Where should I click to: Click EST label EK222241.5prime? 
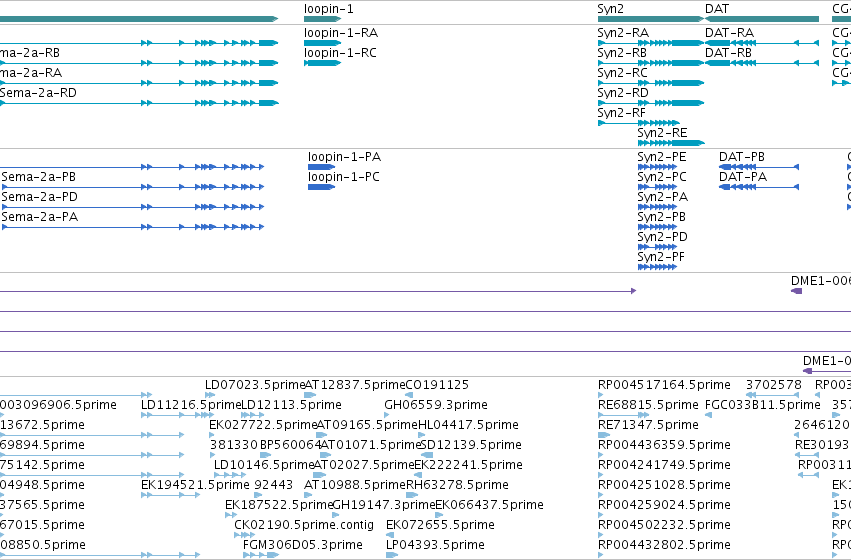[468, 465]
